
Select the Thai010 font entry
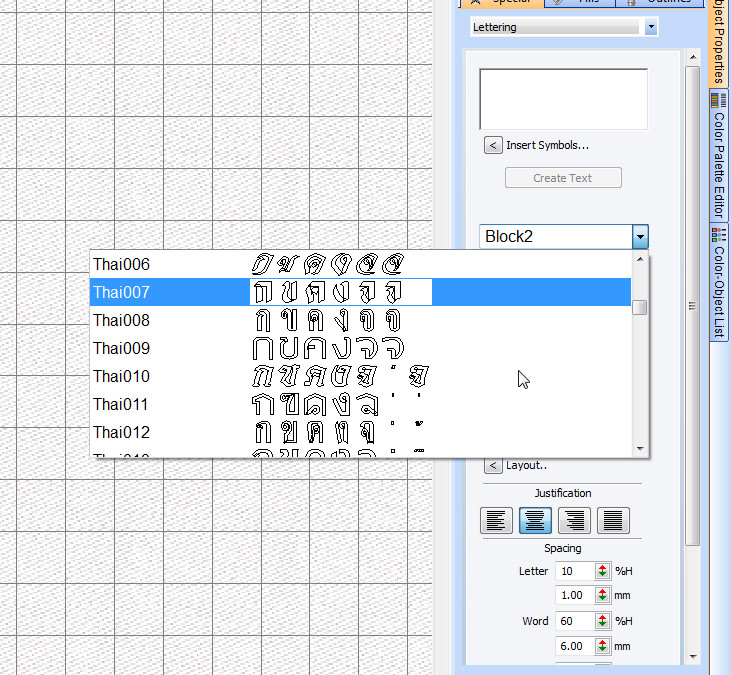(x=360, y=376)
